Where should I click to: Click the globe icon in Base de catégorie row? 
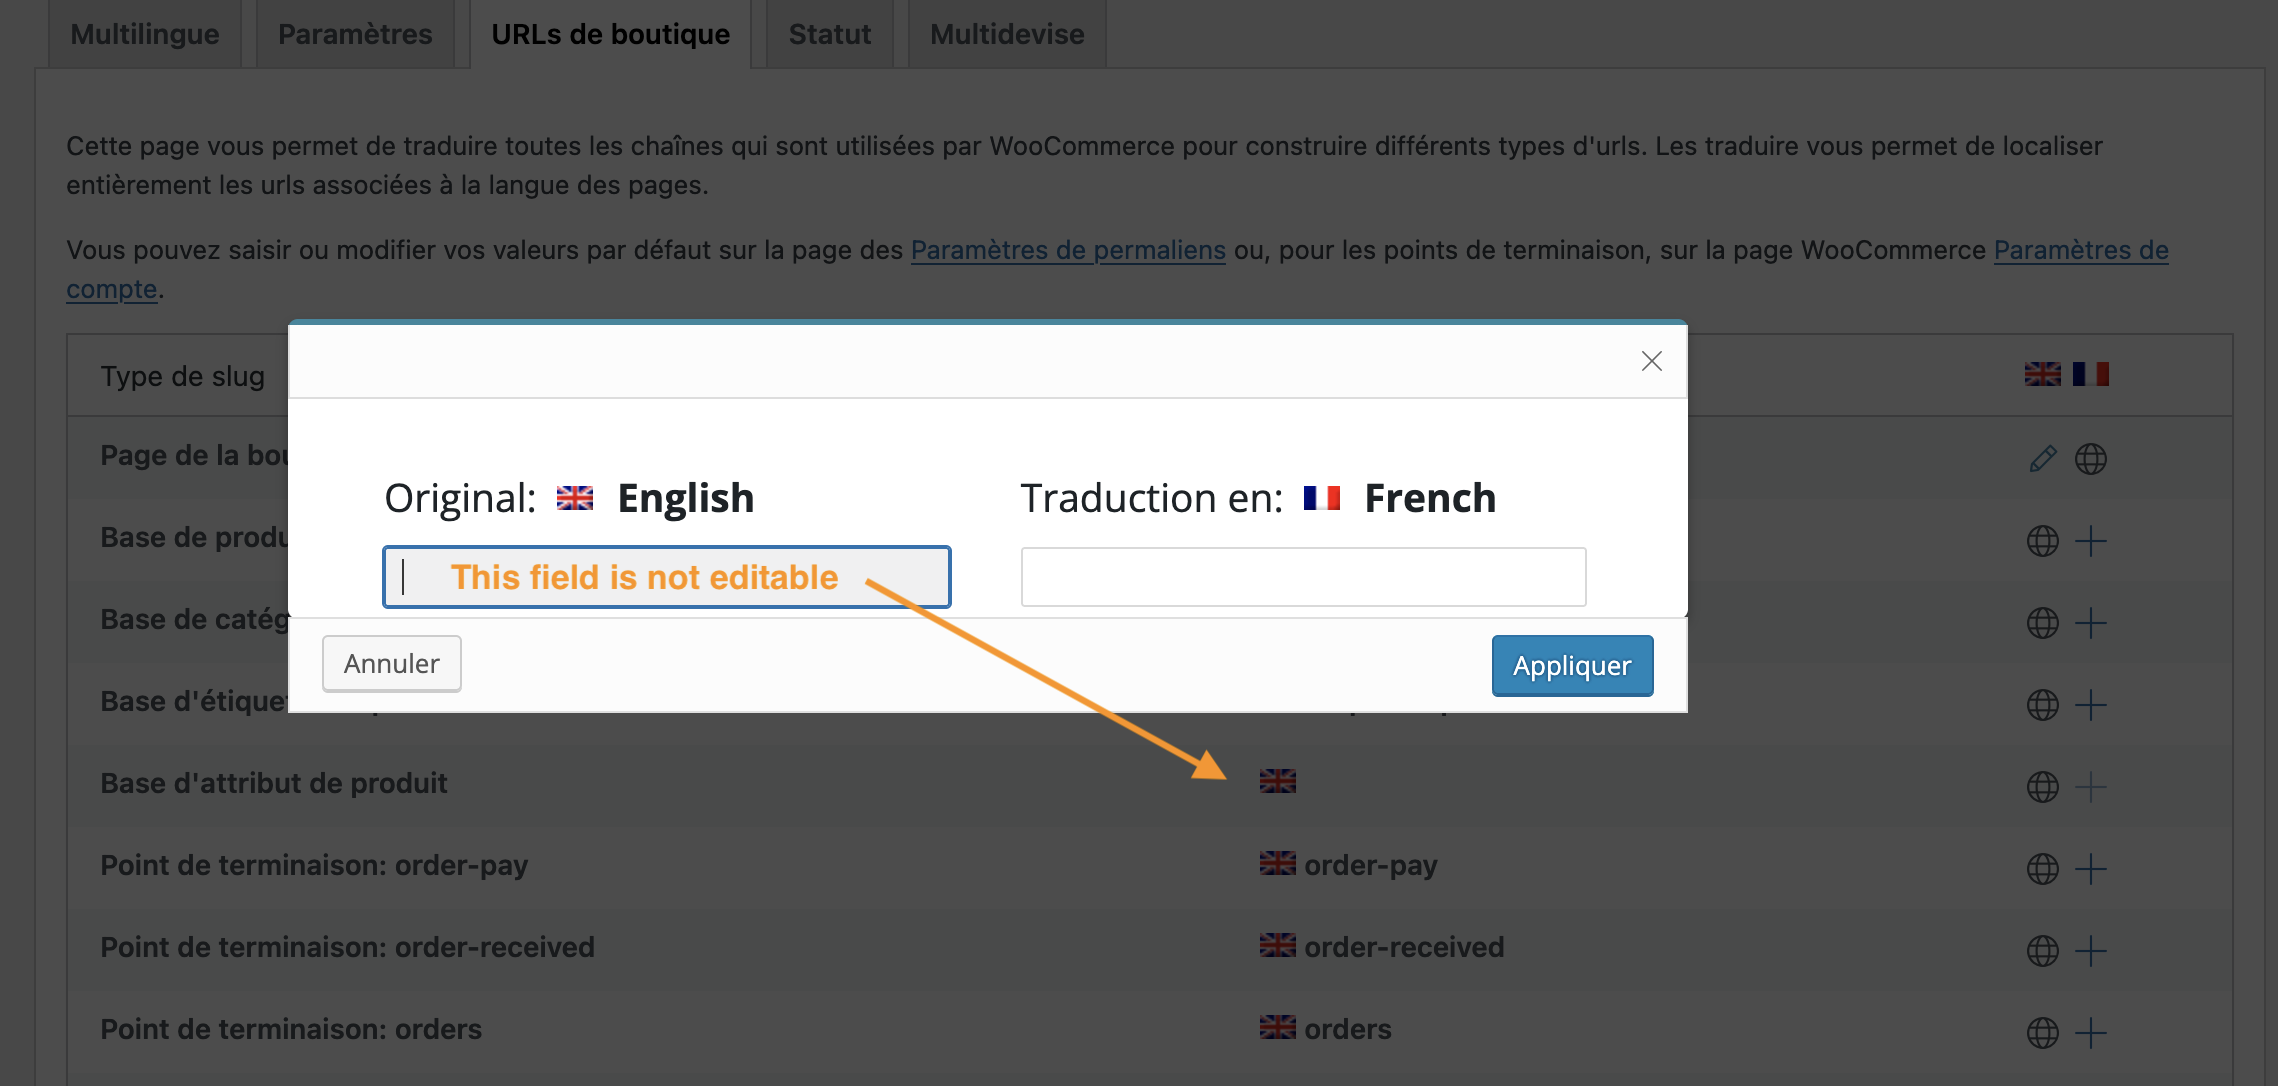(2042, 623)
